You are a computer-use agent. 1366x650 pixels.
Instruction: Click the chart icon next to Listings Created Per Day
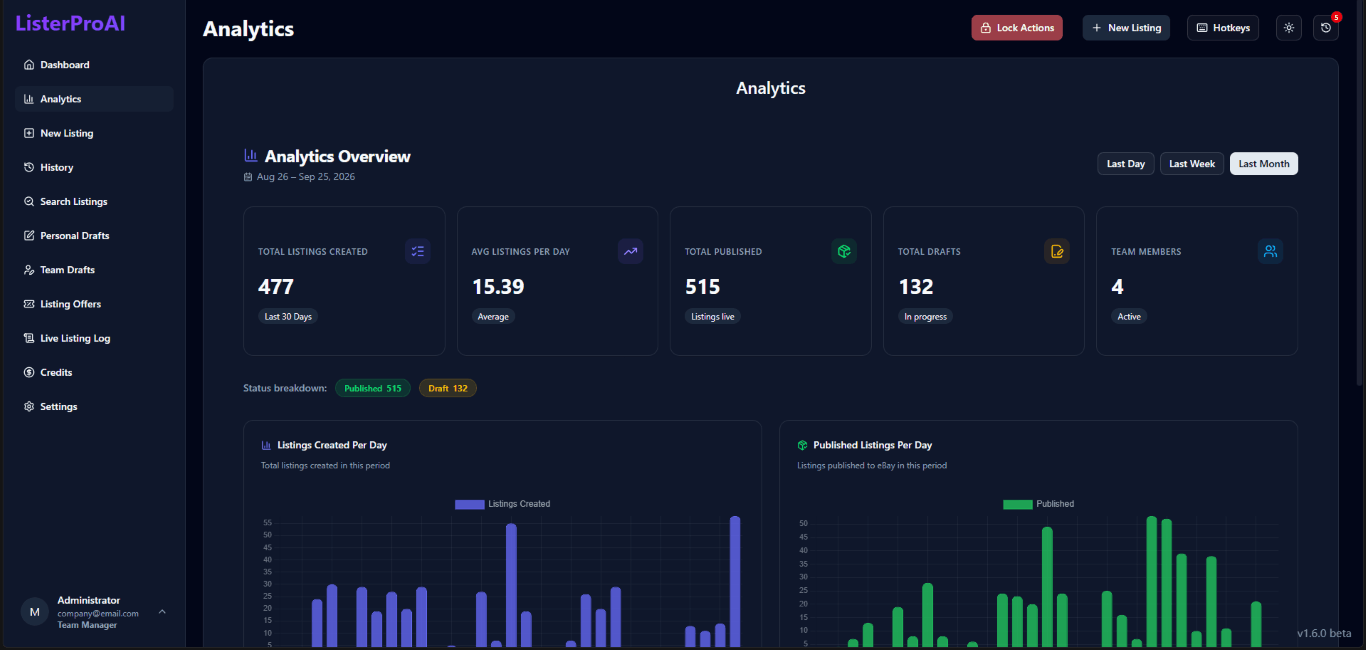[266, 445]
